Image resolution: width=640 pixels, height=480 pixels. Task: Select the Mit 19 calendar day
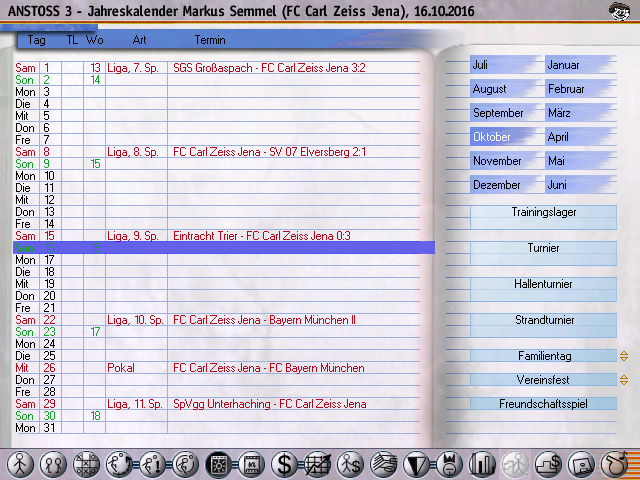(35, 284)
